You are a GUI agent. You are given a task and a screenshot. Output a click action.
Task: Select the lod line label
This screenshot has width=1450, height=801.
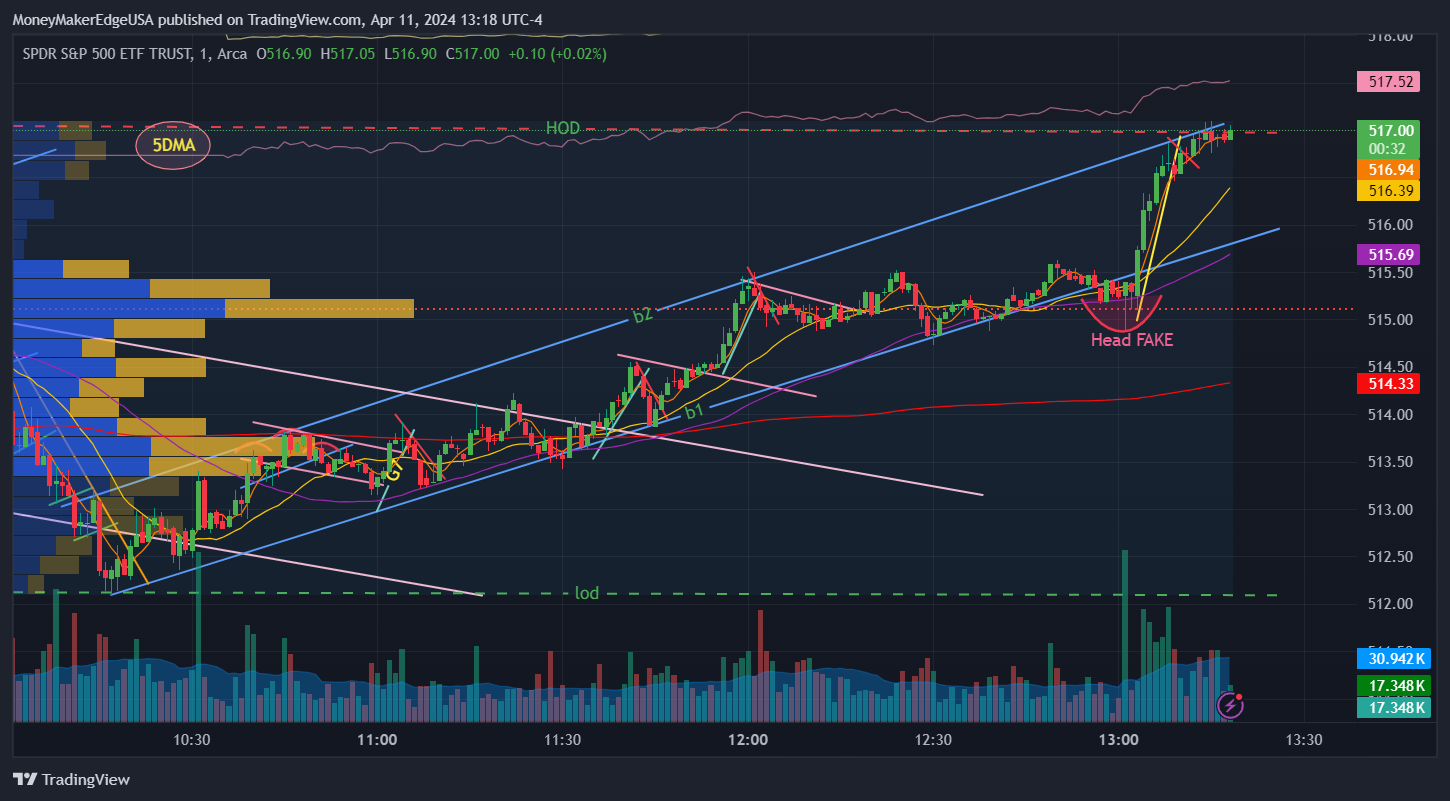pos(587,593)
